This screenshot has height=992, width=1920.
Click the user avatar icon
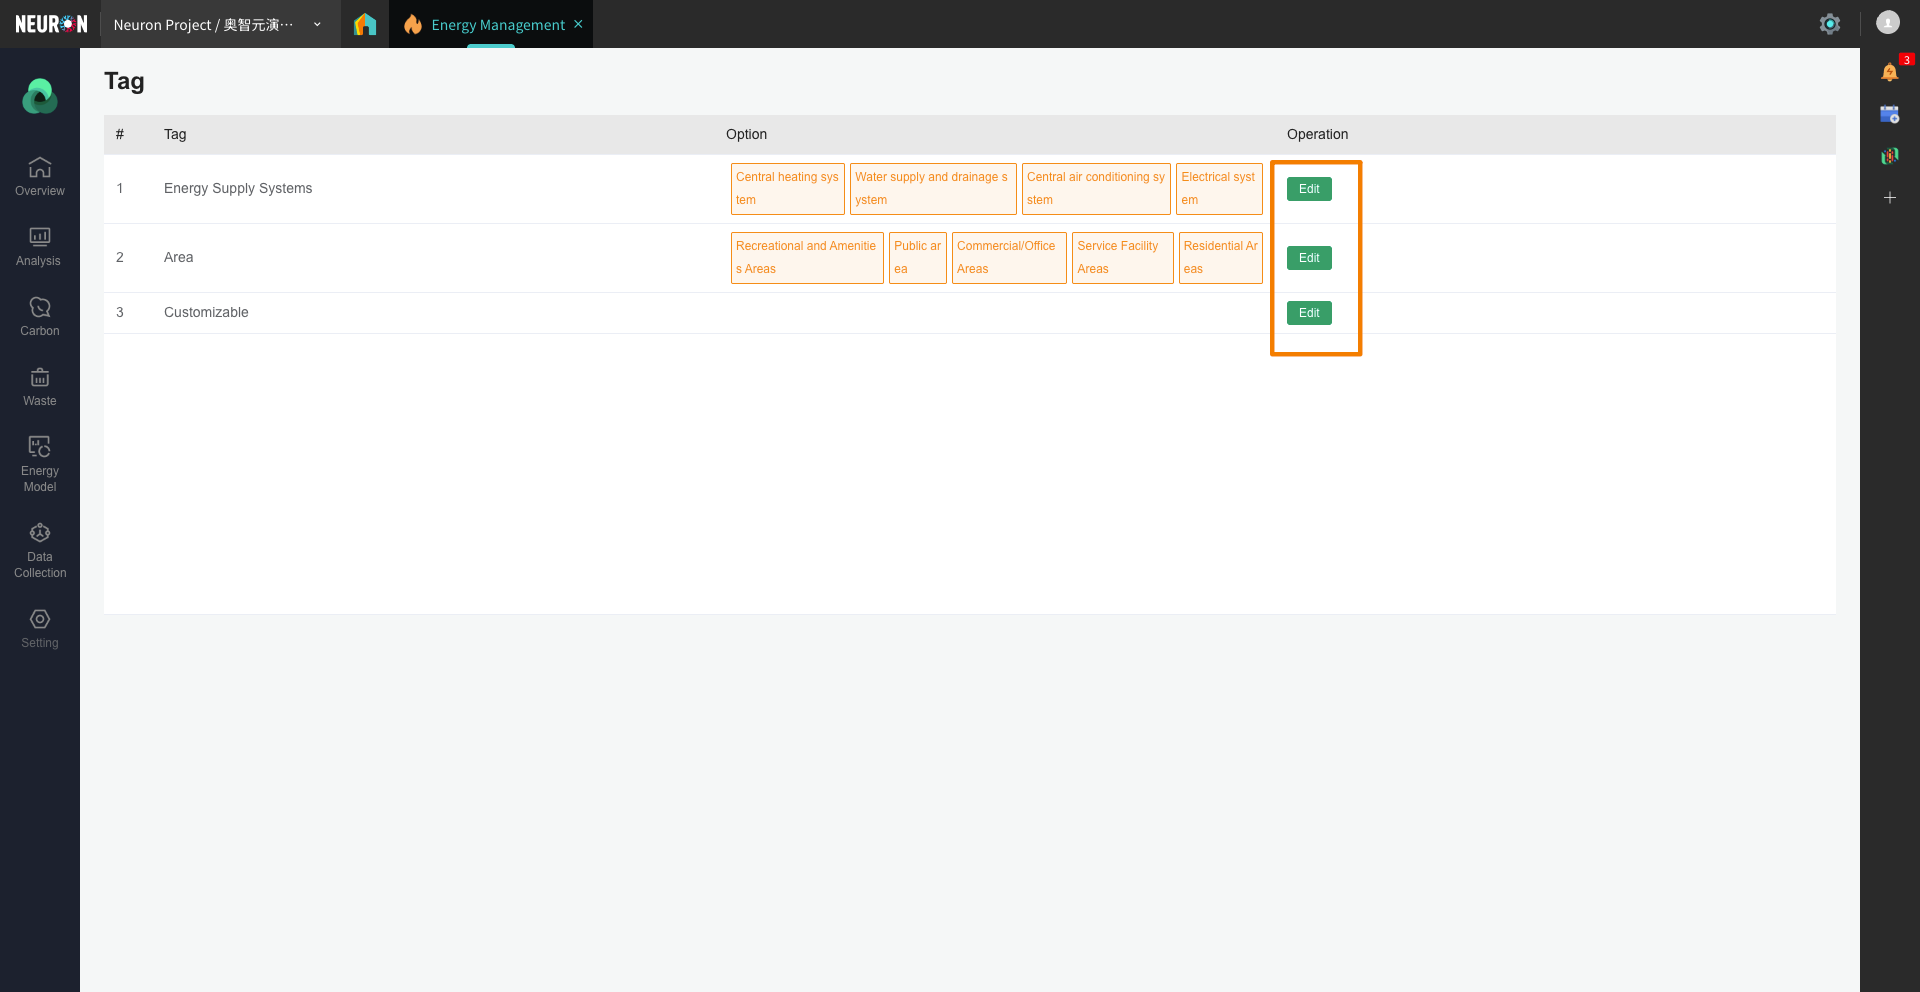coord(1887,23)
